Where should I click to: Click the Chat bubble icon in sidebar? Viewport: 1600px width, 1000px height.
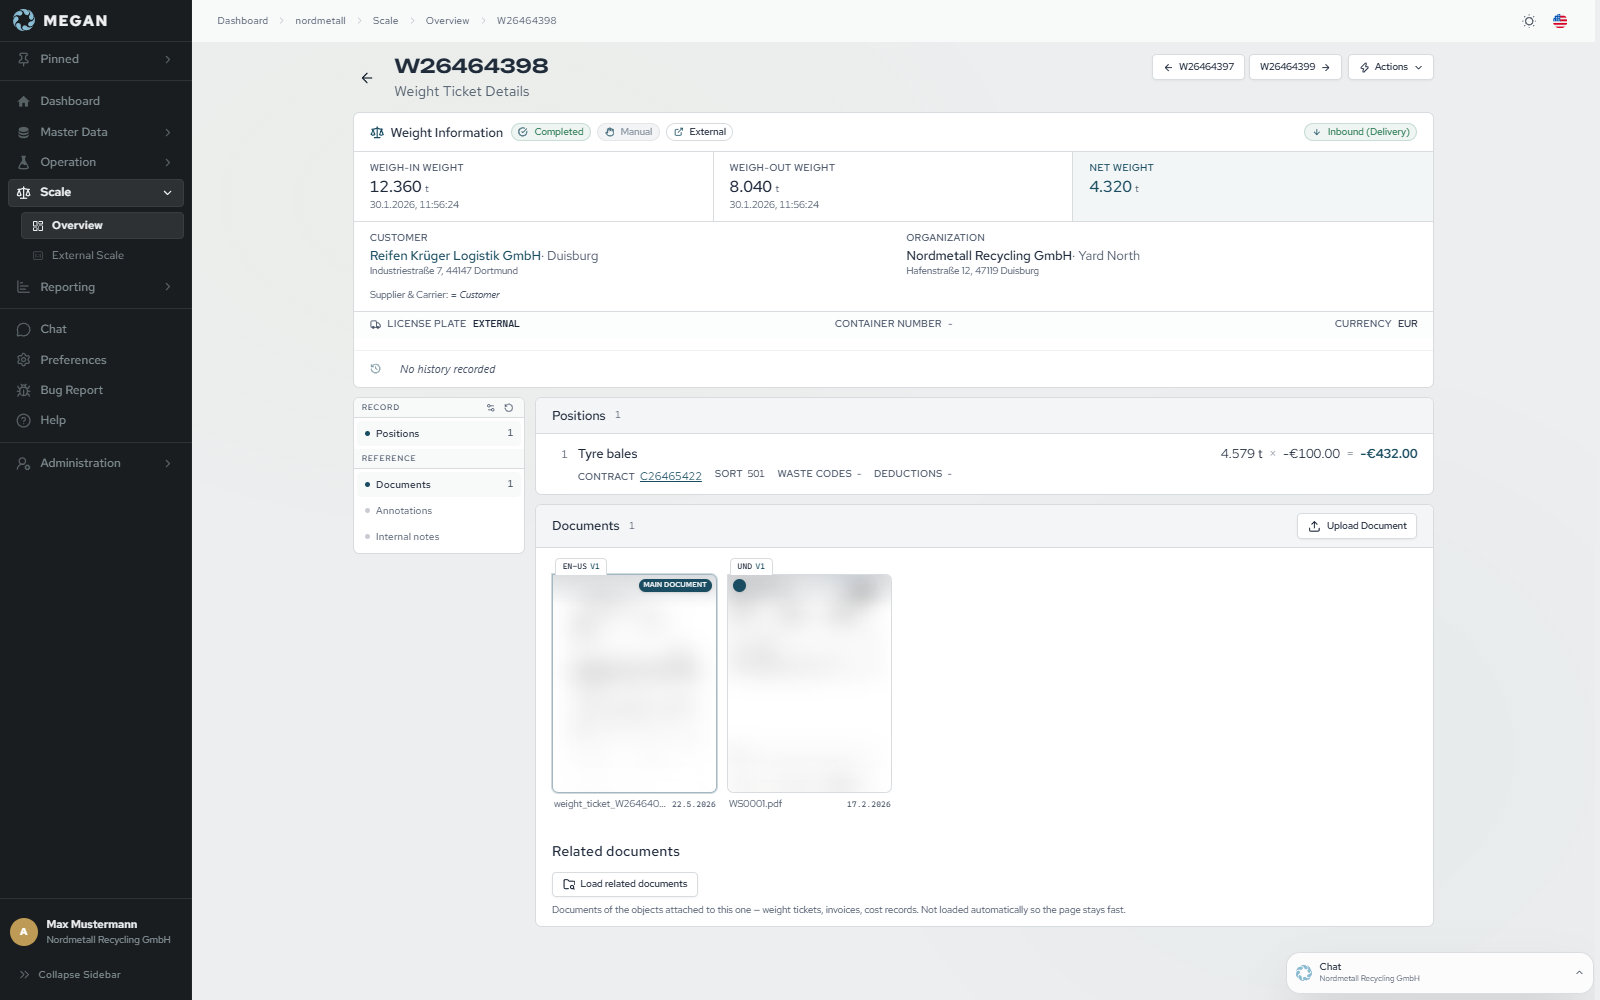point(24,329)
